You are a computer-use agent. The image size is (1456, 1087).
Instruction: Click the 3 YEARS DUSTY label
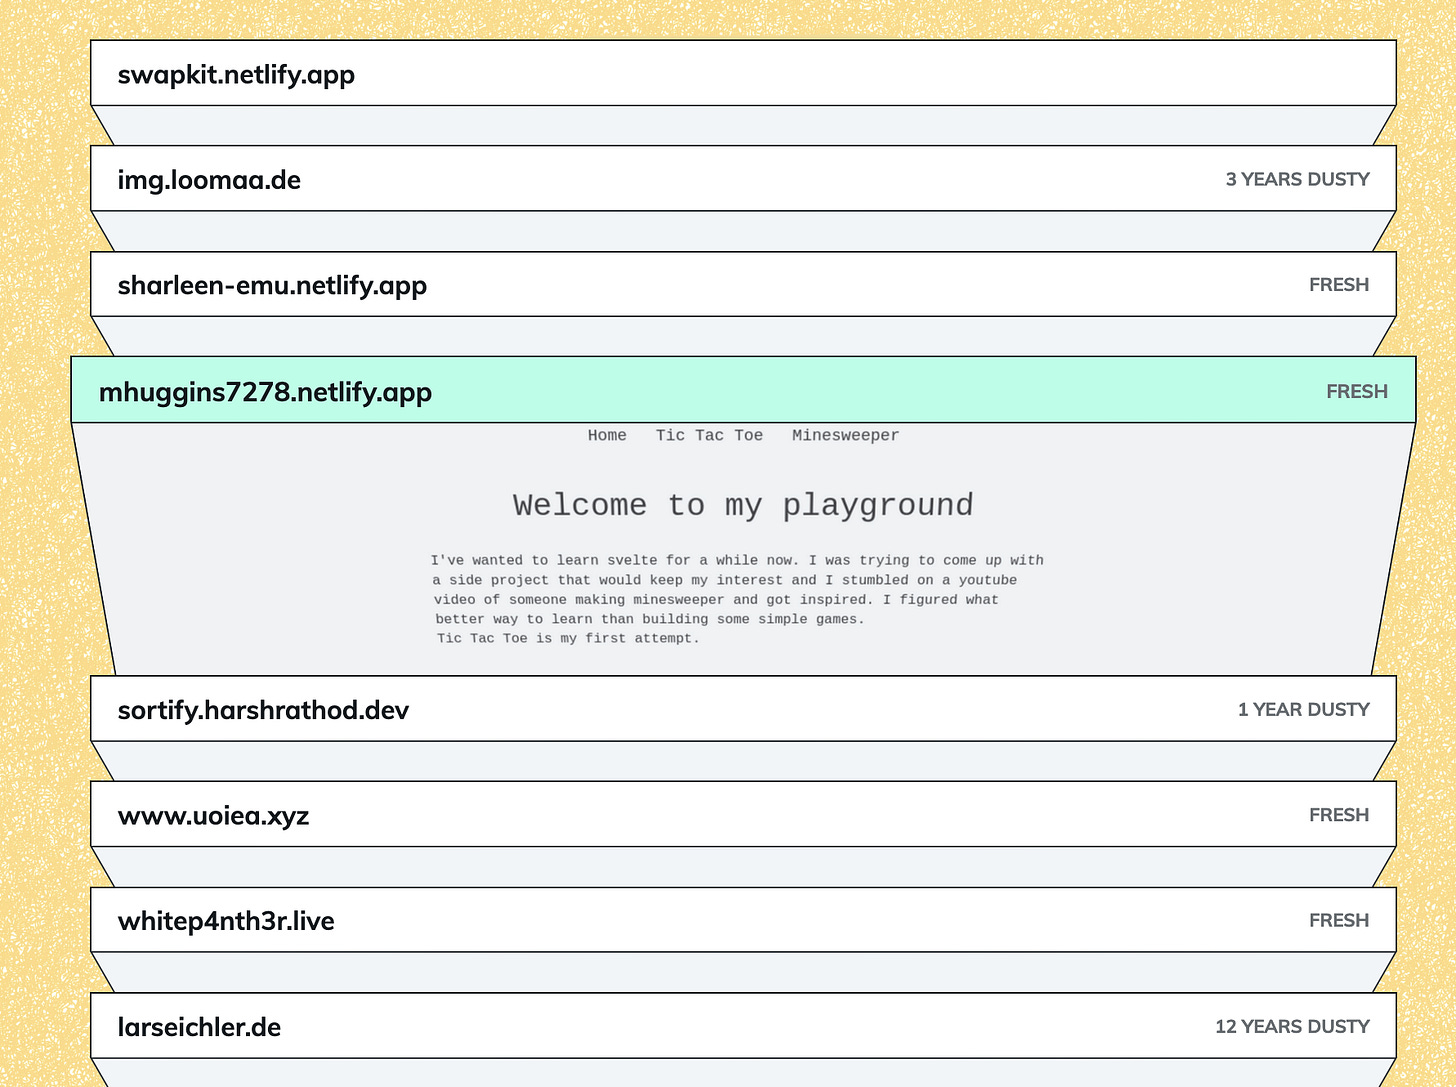point(1297,179)
